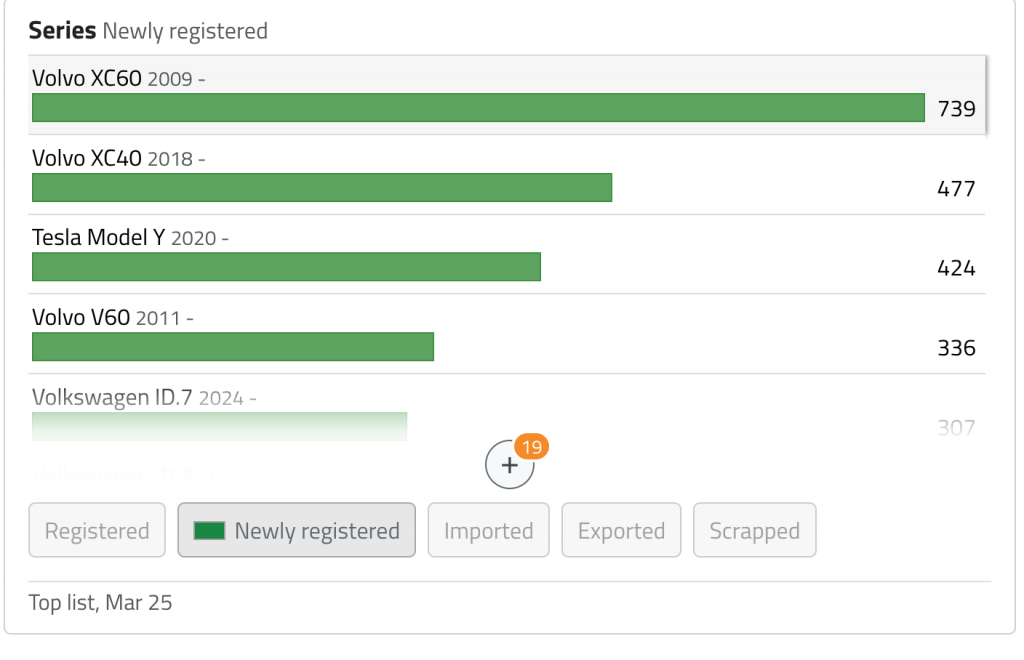
Task: Select the Registered filter button
Action: (97, 531)
